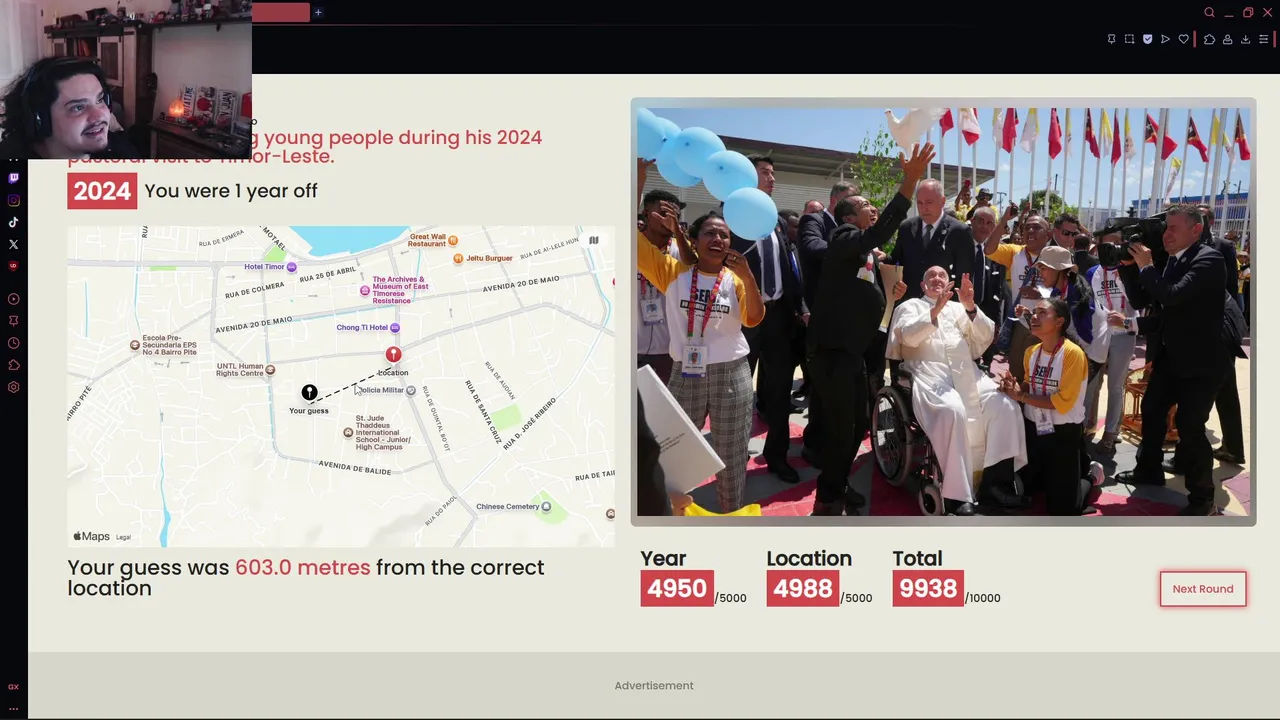The width and height of the screenshot is (1280, 720).
Task: Open the ad blocker shield icon
Action: [x=1147, y=39]
